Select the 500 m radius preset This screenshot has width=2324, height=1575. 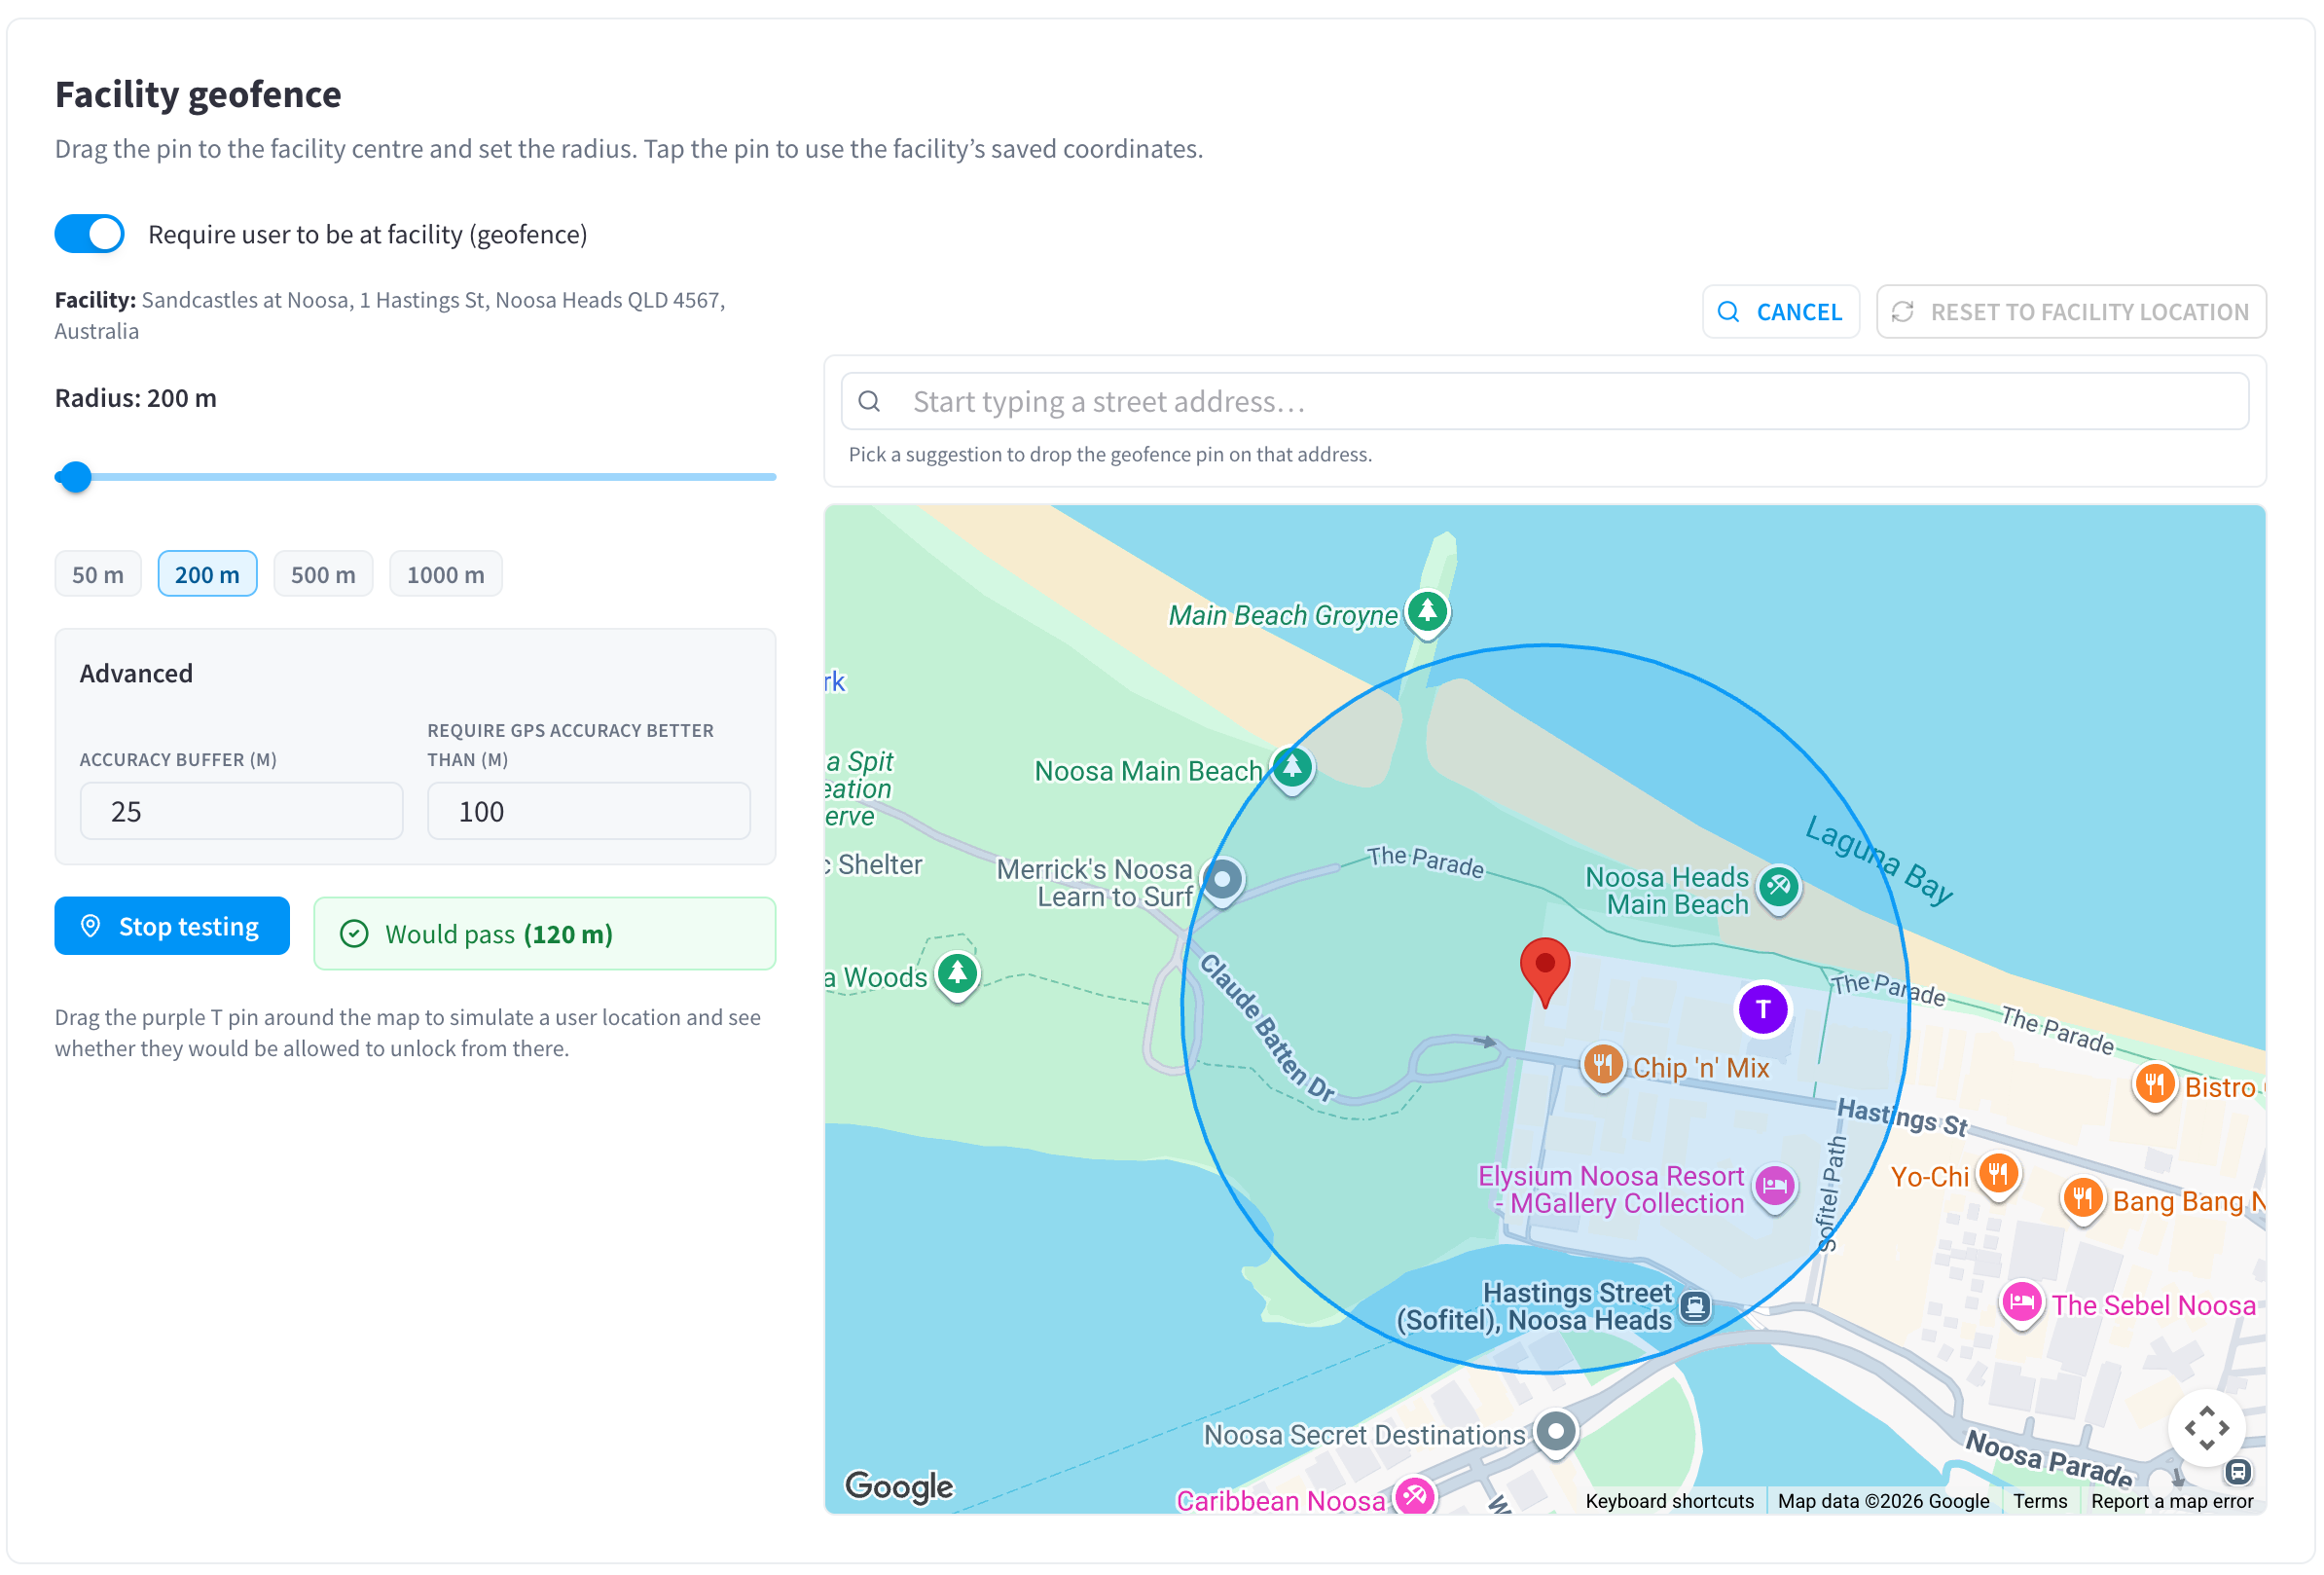[323, 574]
